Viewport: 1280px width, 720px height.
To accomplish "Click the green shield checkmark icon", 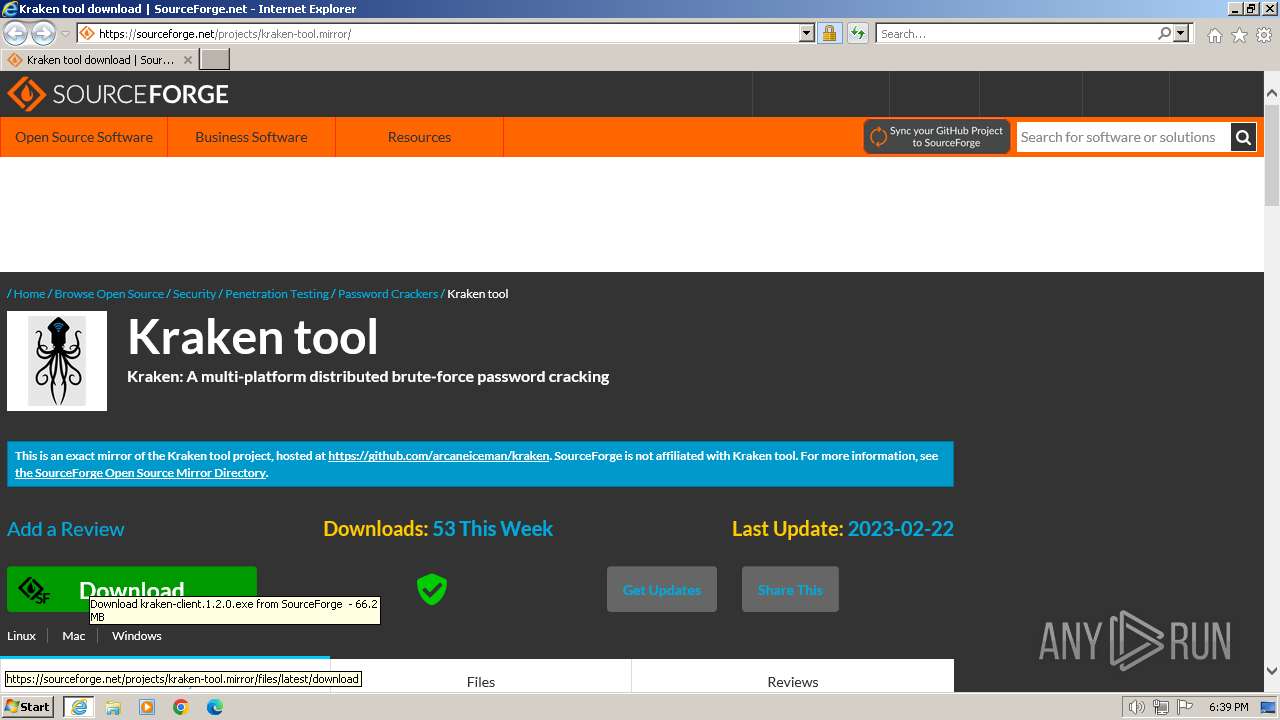I will [x=432, y=589].
